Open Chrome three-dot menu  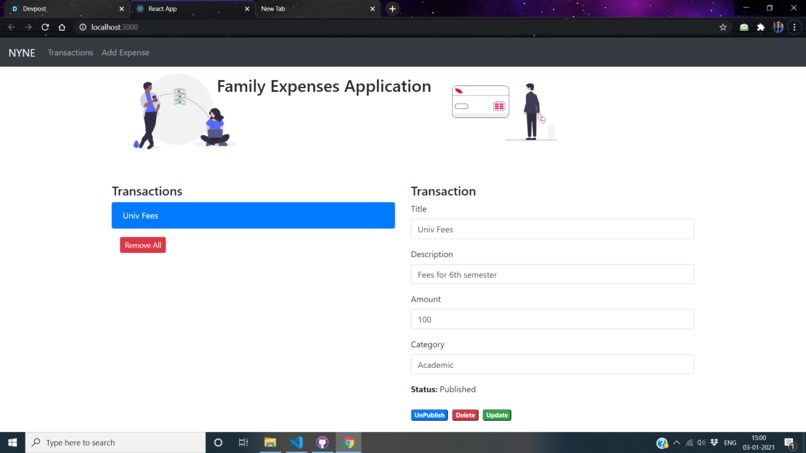coord(794,27)
